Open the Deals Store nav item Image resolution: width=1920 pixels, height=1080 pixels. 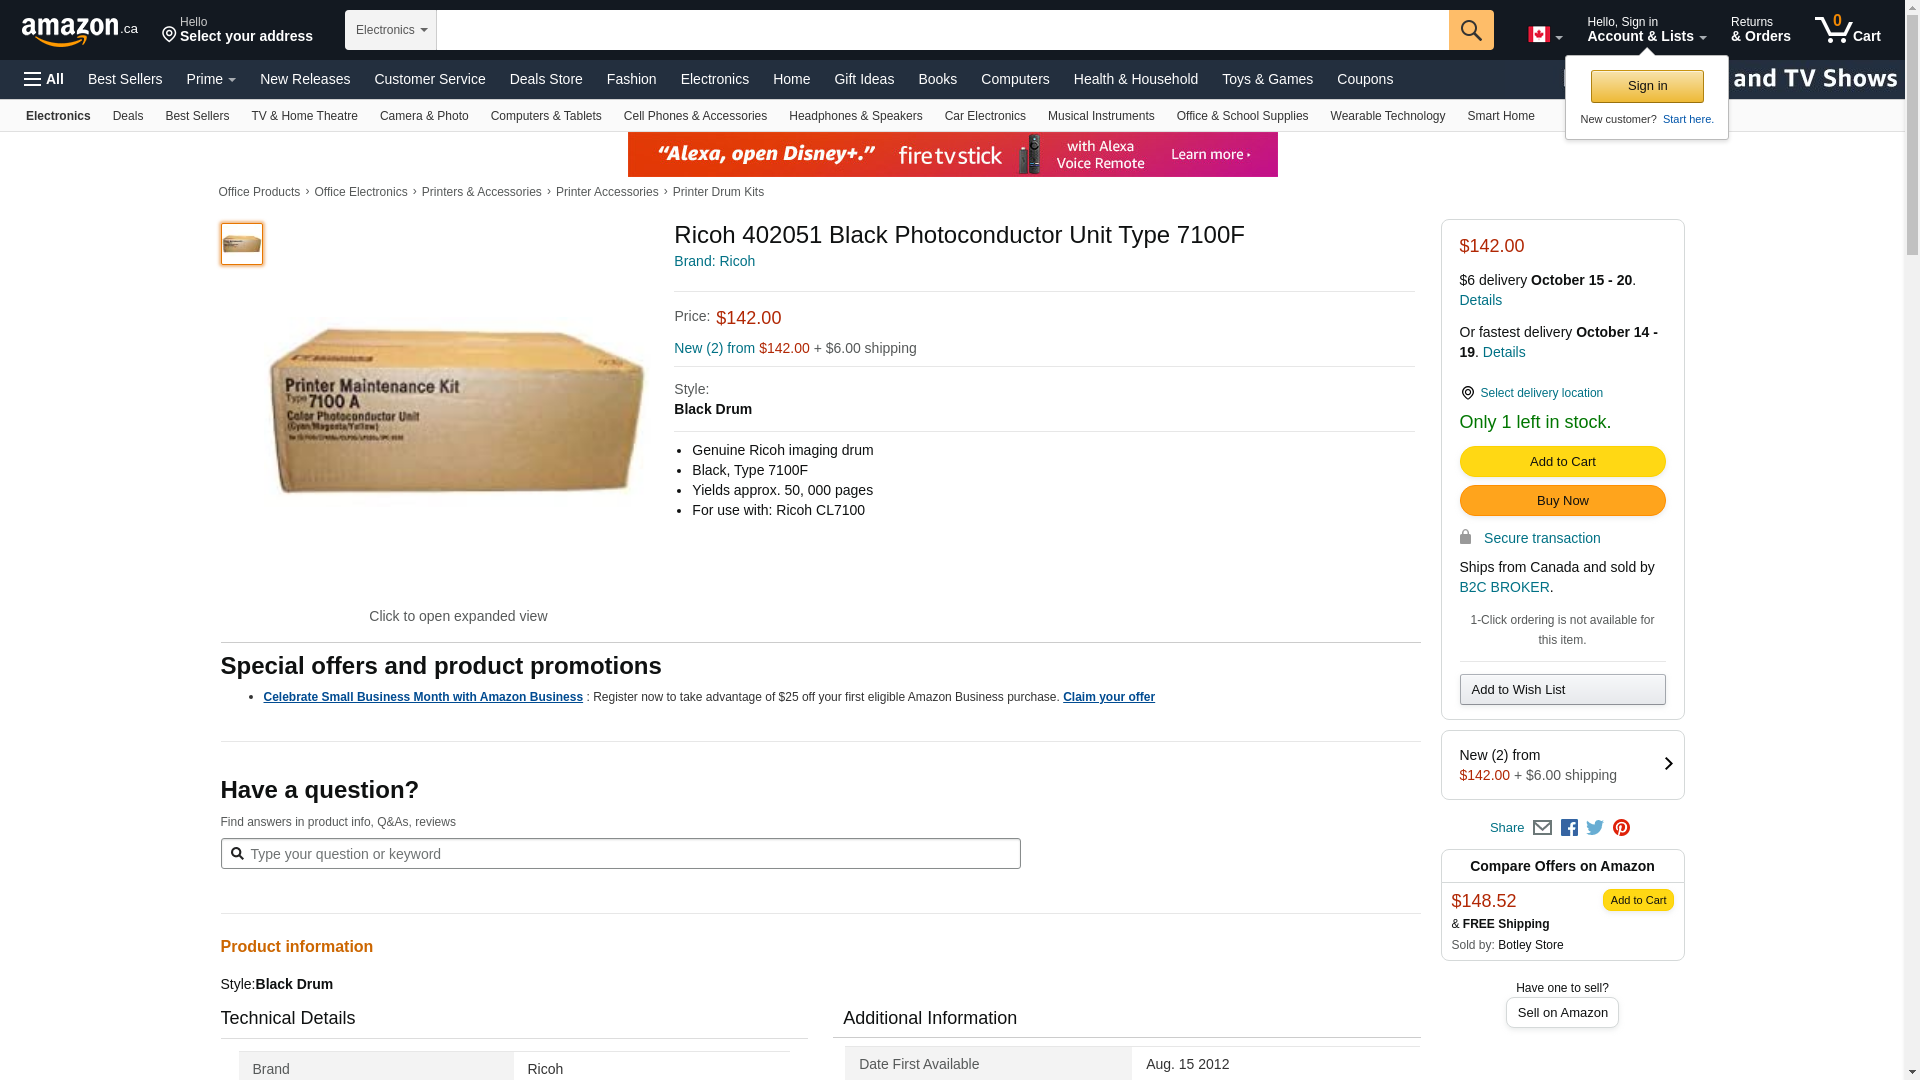(x=546, y=79)
